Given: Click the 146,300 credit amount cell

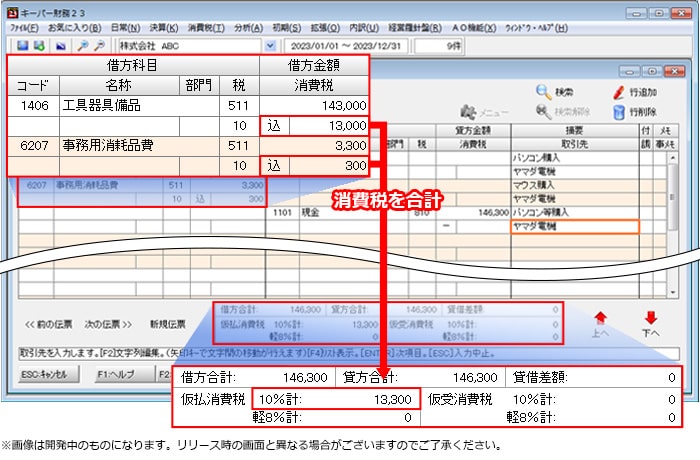Looking at the screenshot, I should pyautogui.click(x=473, y=213).
